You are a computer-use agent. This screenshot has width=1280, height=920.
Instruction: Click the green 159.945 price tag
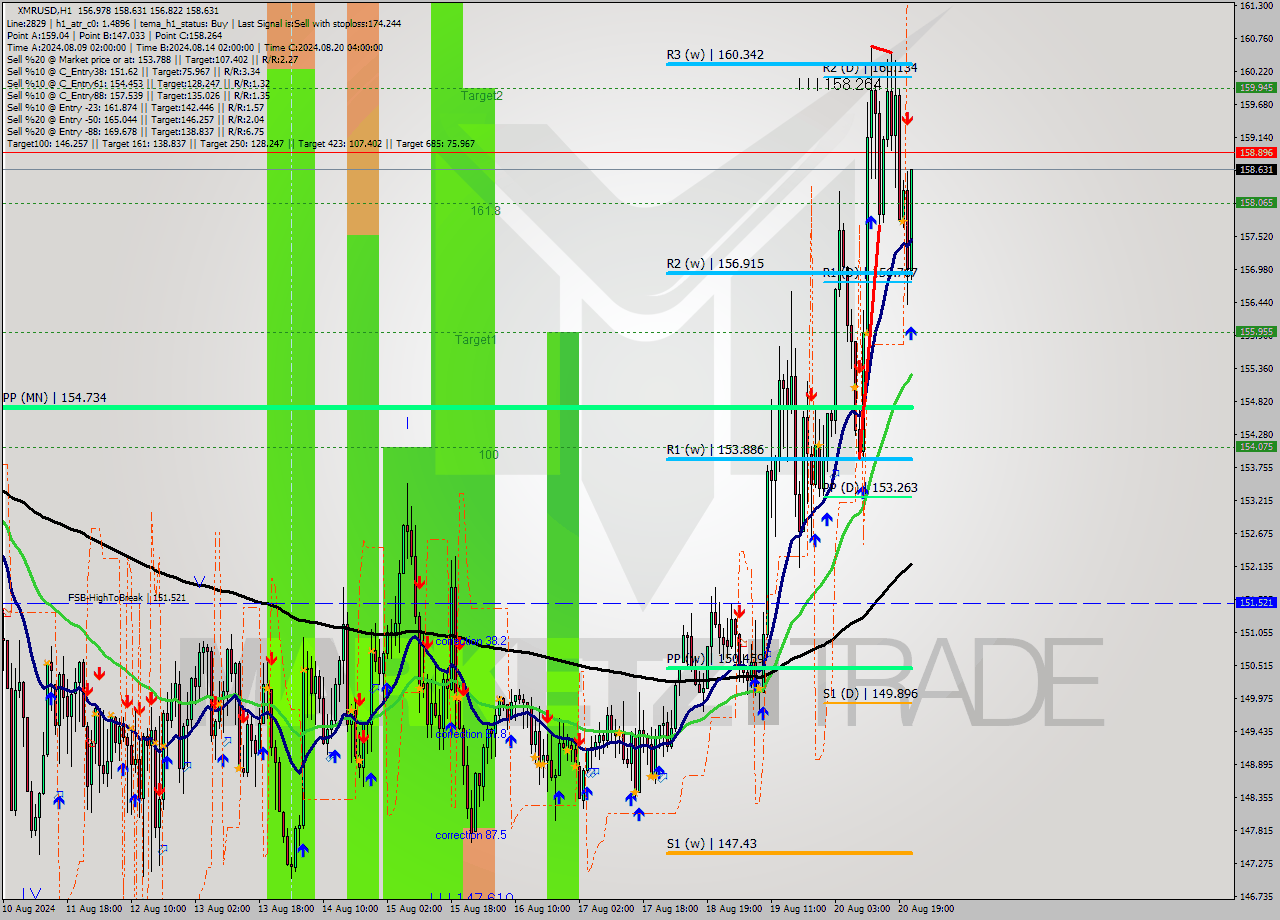coord(1256,87)
